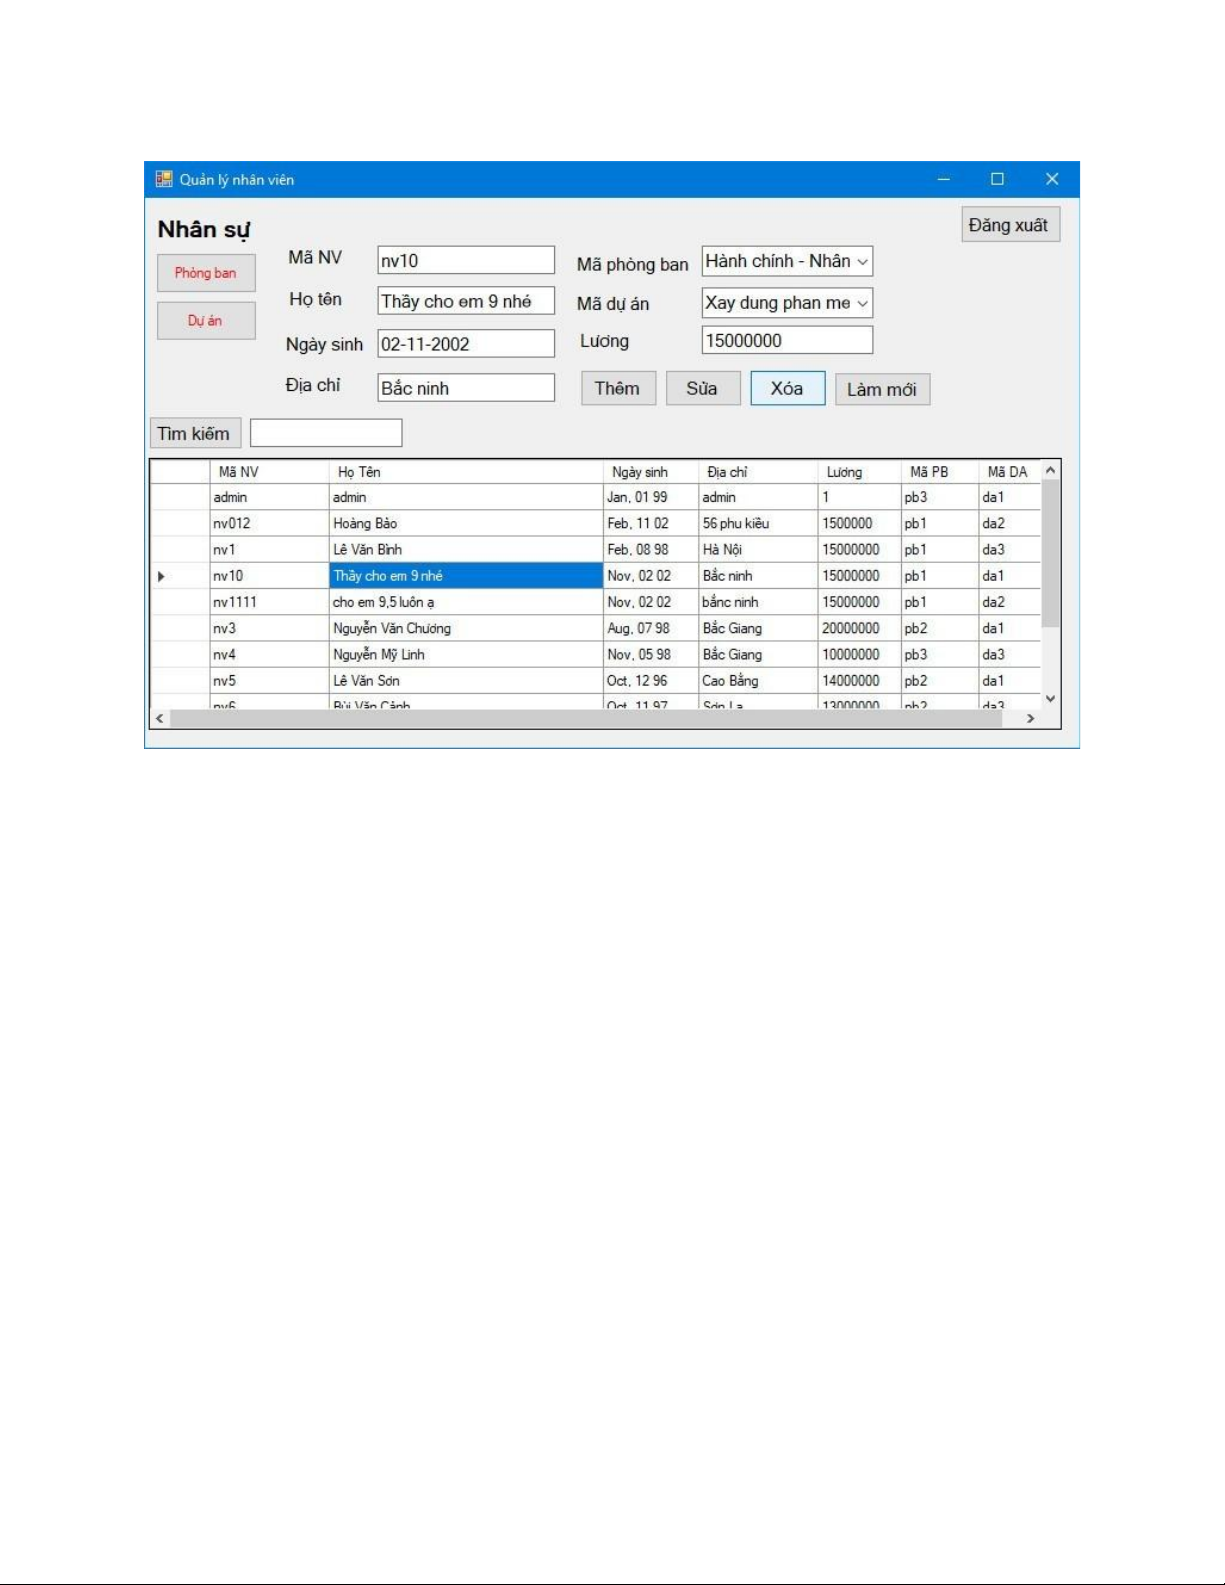Viewport: 1225px width, 1585px height.
Task: Delete the record with Xóa button
Action: (787, 389)
